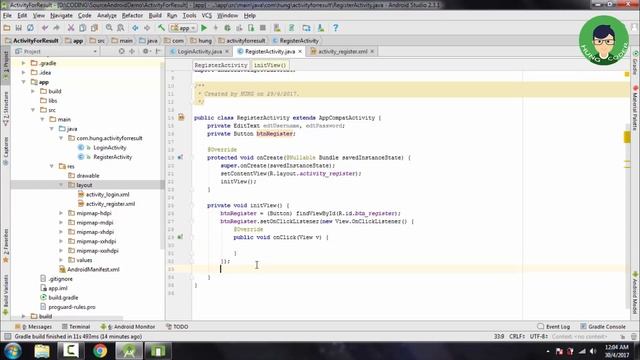Collapse the src folder node

tap(33, 110)
